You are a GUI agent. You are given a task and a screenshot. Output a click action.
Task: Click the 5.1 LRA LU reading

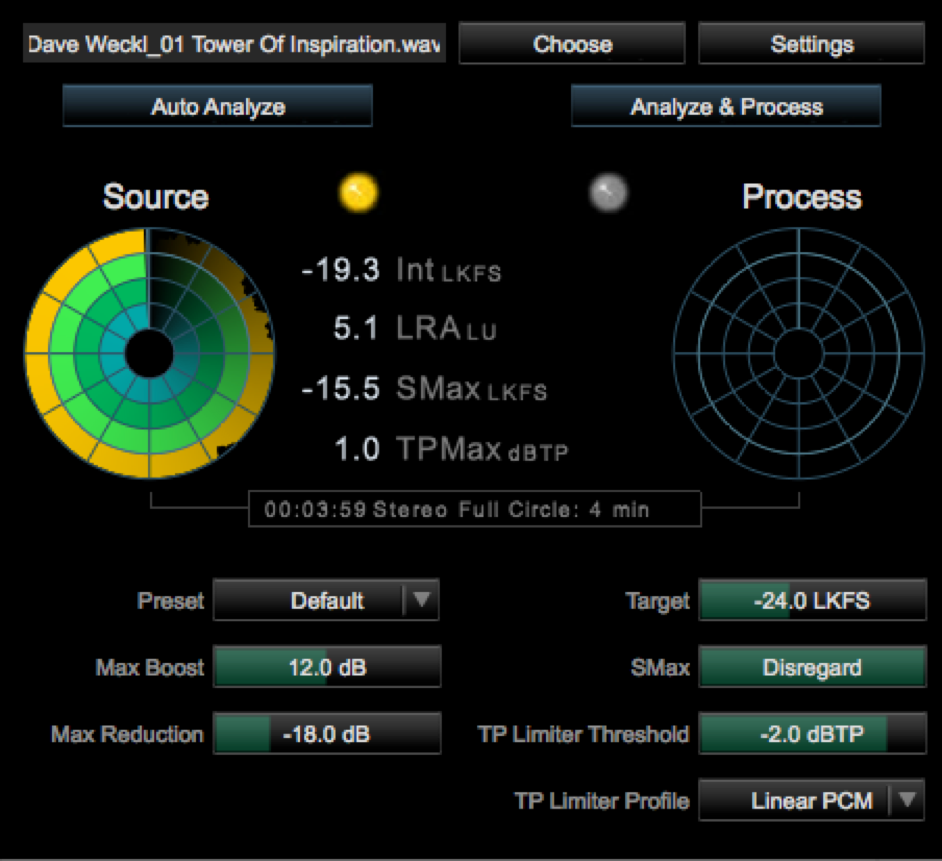click(x=415, y=329)
